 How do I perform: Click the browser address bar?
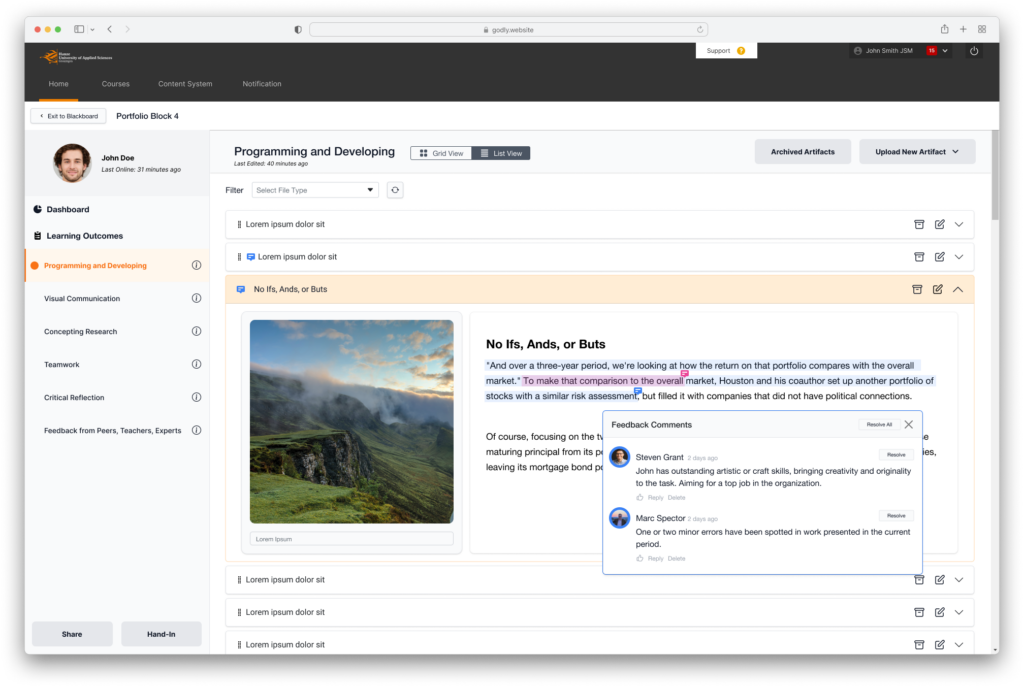pos(508,29)
